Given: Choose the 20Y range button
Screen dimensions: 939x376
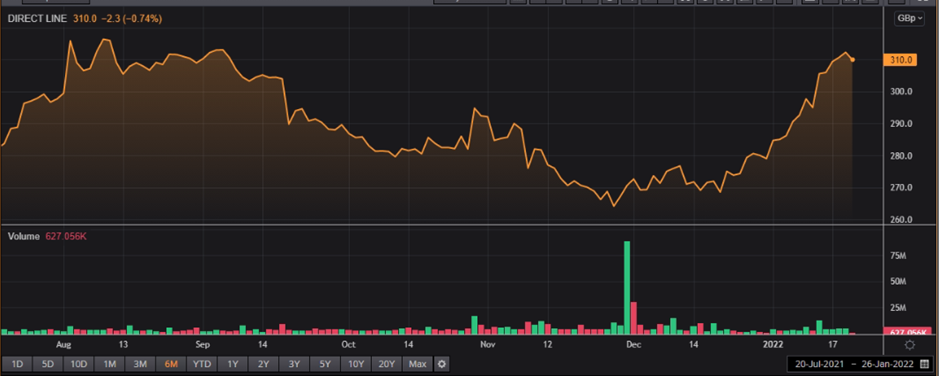Looking at the screenshot, I should point(387,363).
